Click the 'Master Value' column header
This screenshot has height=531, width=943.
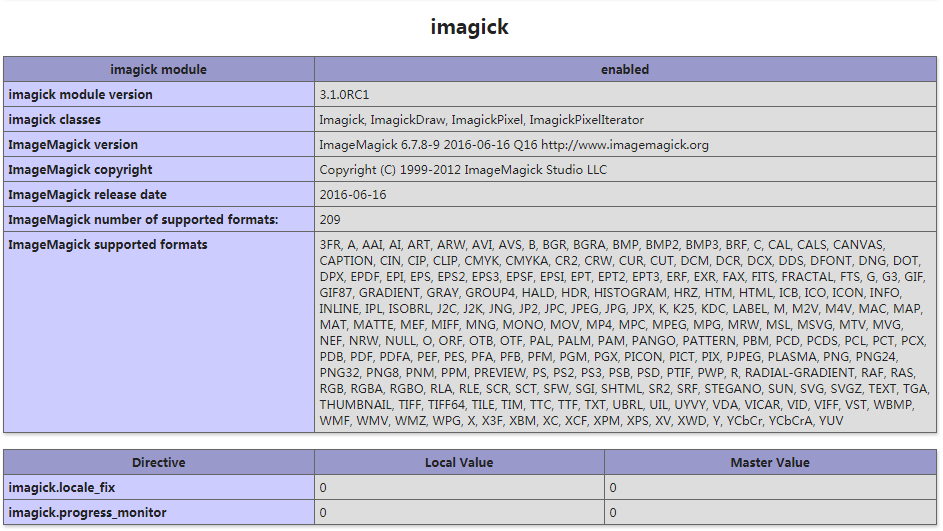769,463
